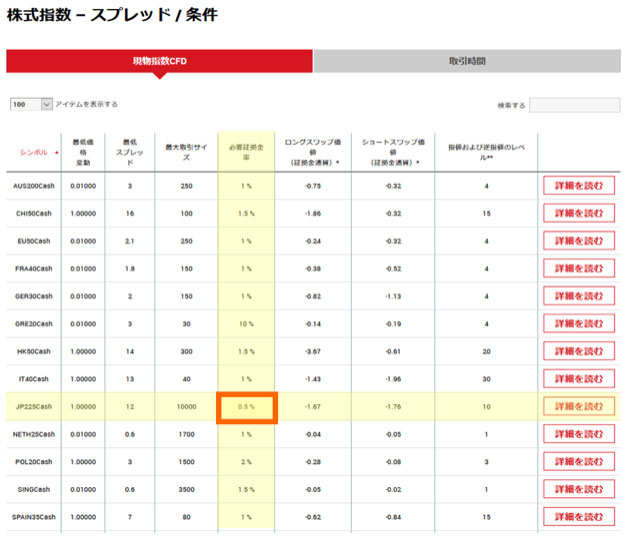Select the GRE20Cash symbol cell
The width and height of the screenshot is (630, 536).
pyautogui.click(x=34, y=324)
